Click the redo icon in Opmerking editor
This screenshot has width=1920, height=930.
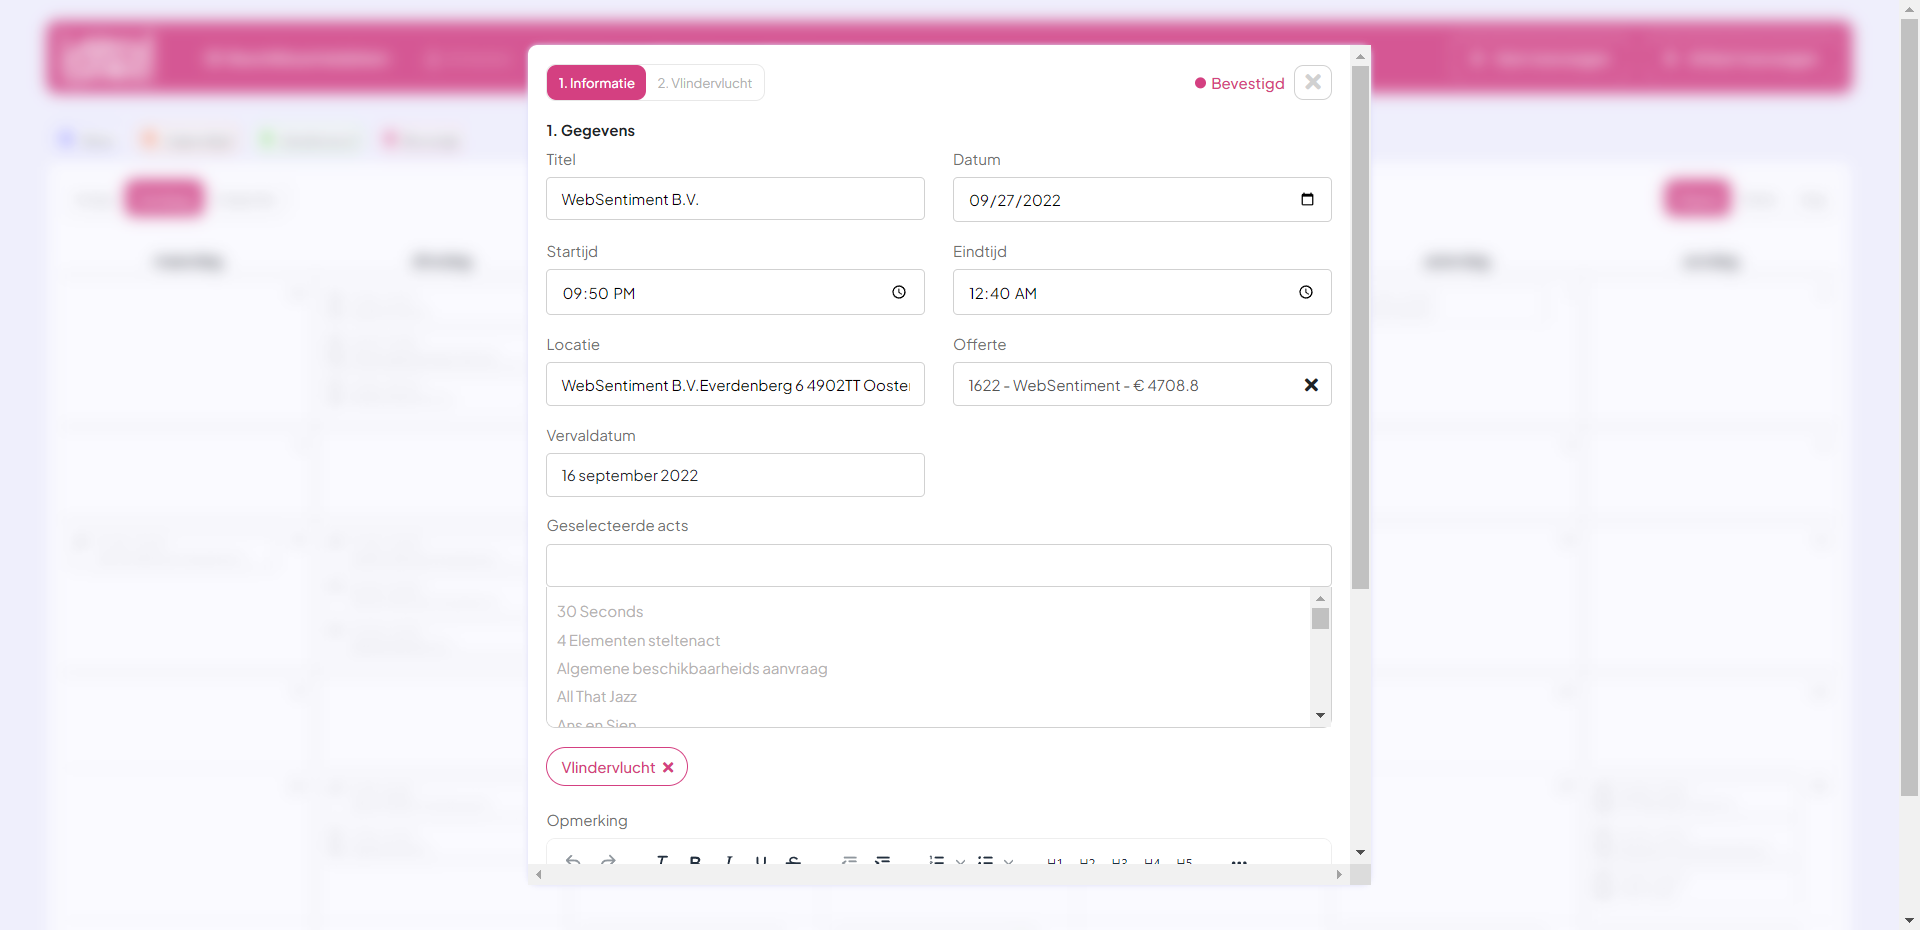pyautogui.click(x=608, y=860)
